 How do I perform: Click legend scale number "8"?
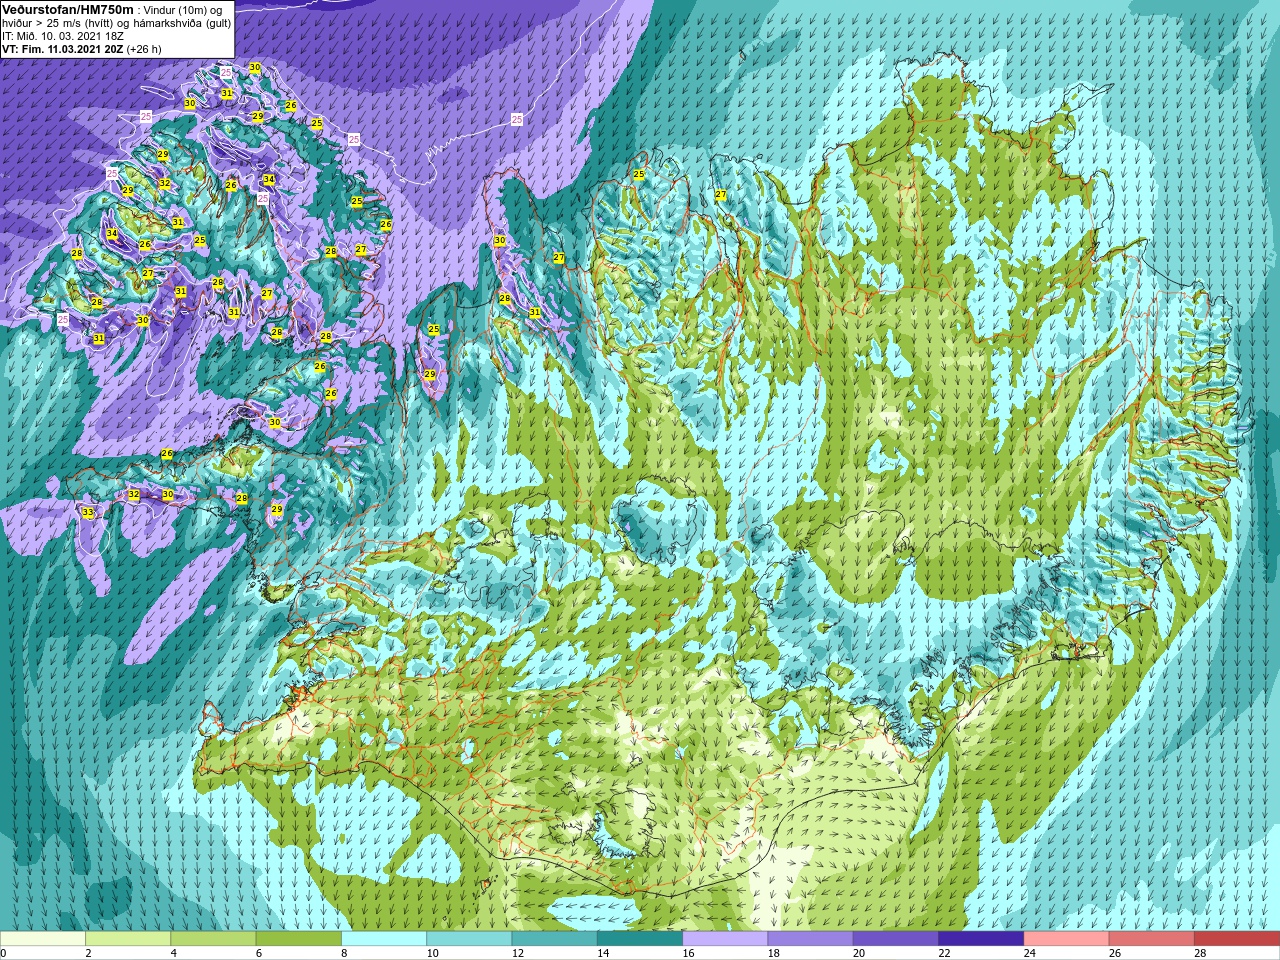pos(344,954)
